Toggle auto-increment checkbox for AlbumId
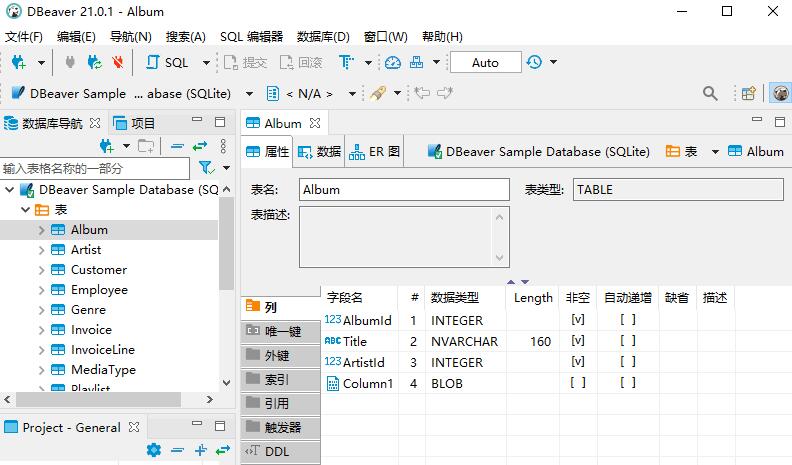This screenshot has width=792, height=465. point(628,320)
